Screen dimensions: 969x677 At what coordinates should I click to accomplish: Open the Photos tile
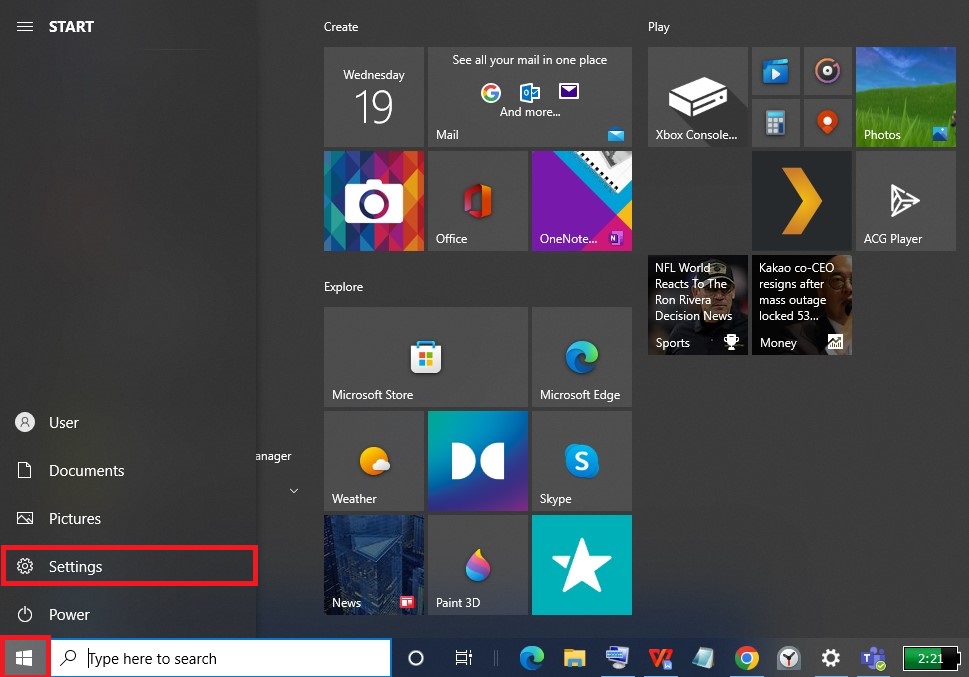[x=905, y=97]
